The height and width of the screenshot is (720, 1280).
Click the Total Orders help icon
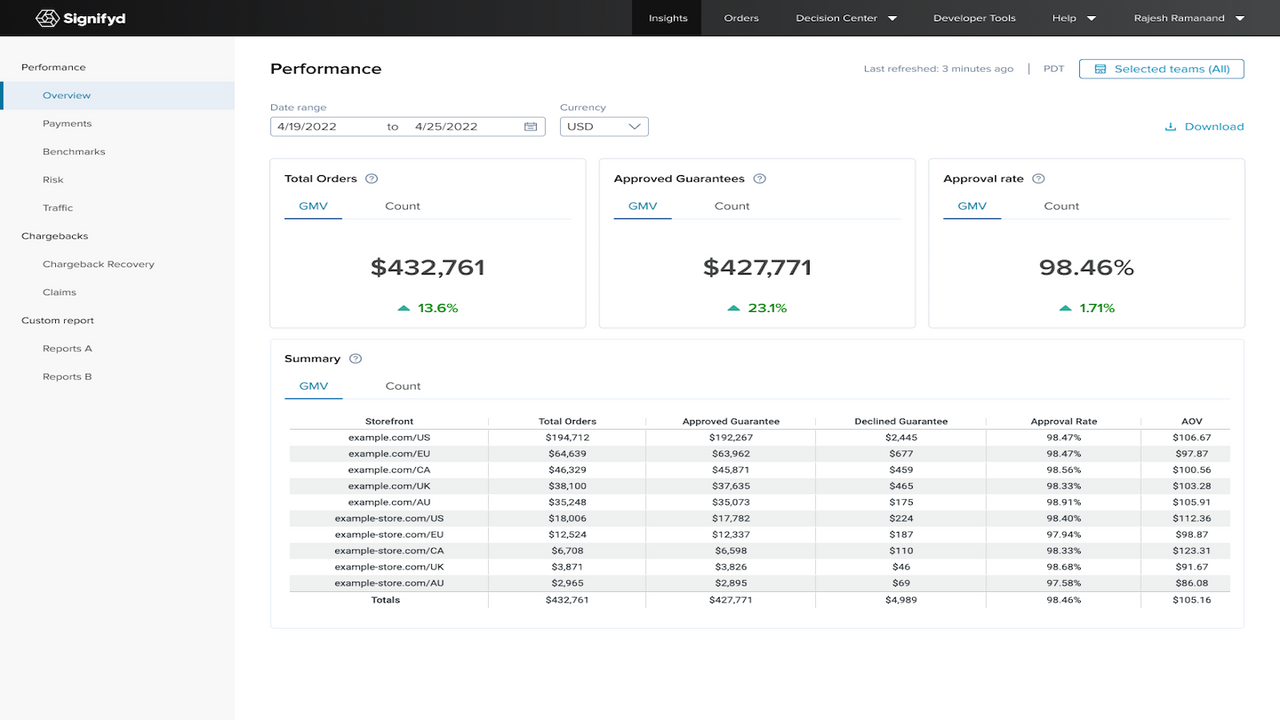tap(372, 179)
